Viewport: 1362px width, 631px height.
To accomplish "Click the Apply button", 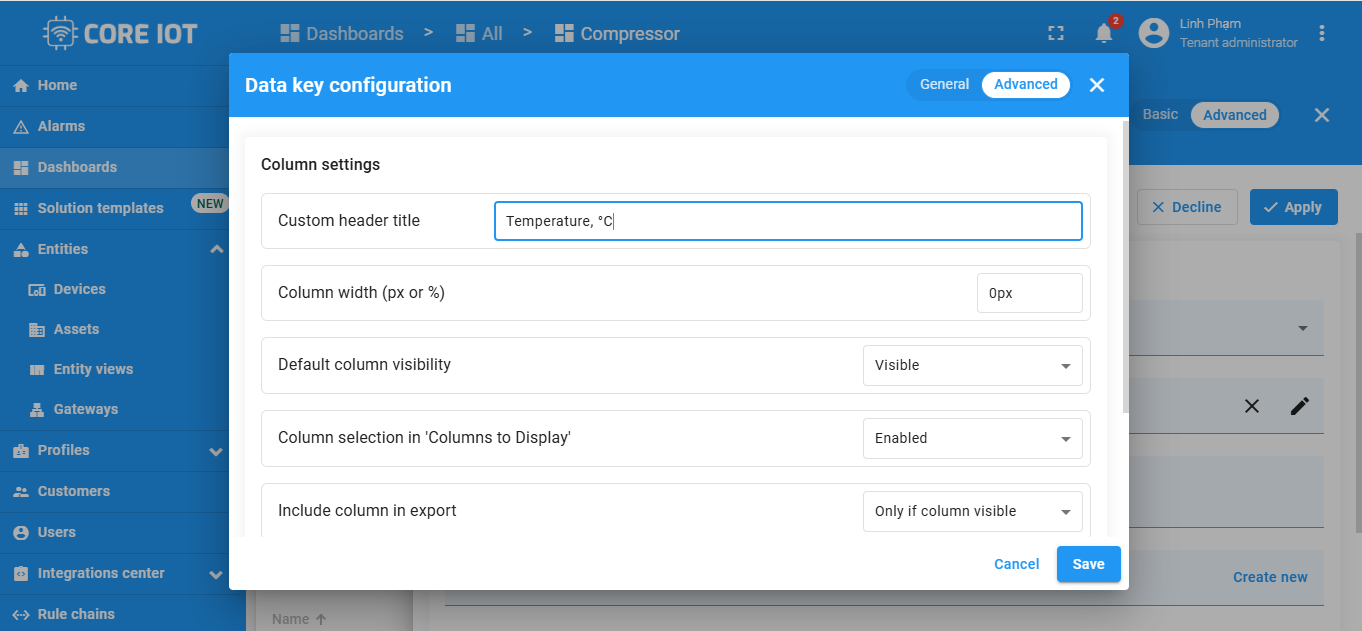I will point(1293,207).
